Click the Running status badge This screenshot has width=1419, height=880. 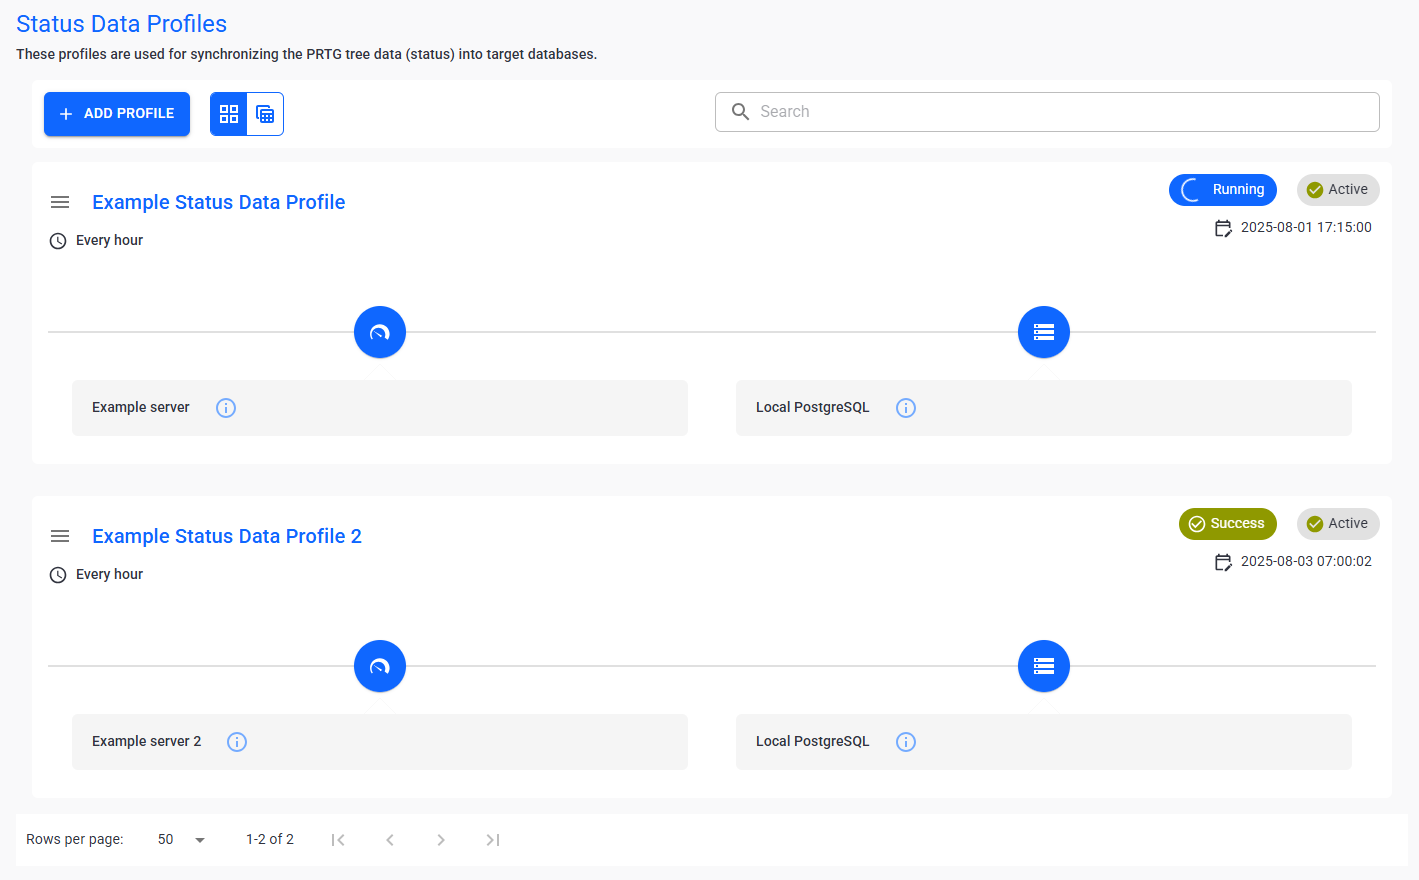click(1223, 190)
